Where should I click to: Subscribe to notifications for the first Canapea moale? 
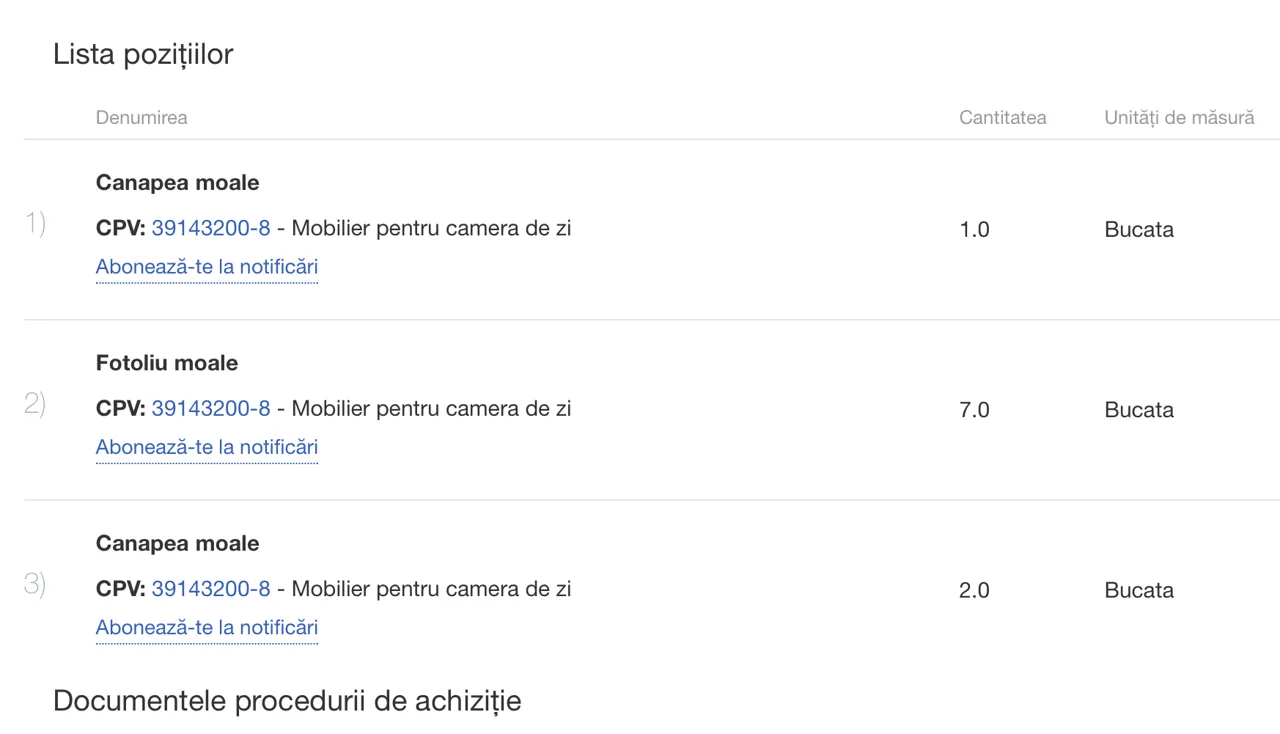click(x=207, y=267)
